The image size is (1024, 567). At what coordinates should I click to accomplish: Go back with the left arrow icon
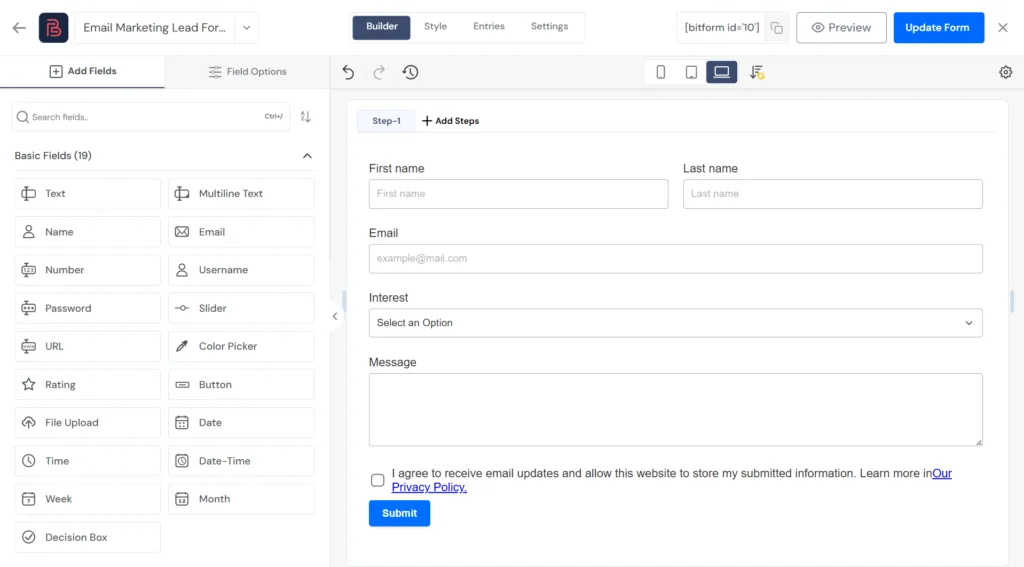coord(19,27)
